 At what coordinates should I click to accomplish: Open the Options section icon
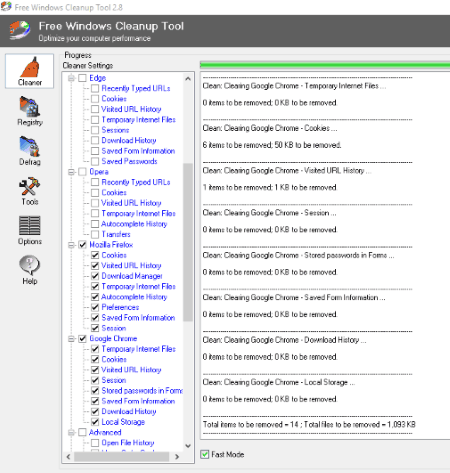[x=30, y=230]
